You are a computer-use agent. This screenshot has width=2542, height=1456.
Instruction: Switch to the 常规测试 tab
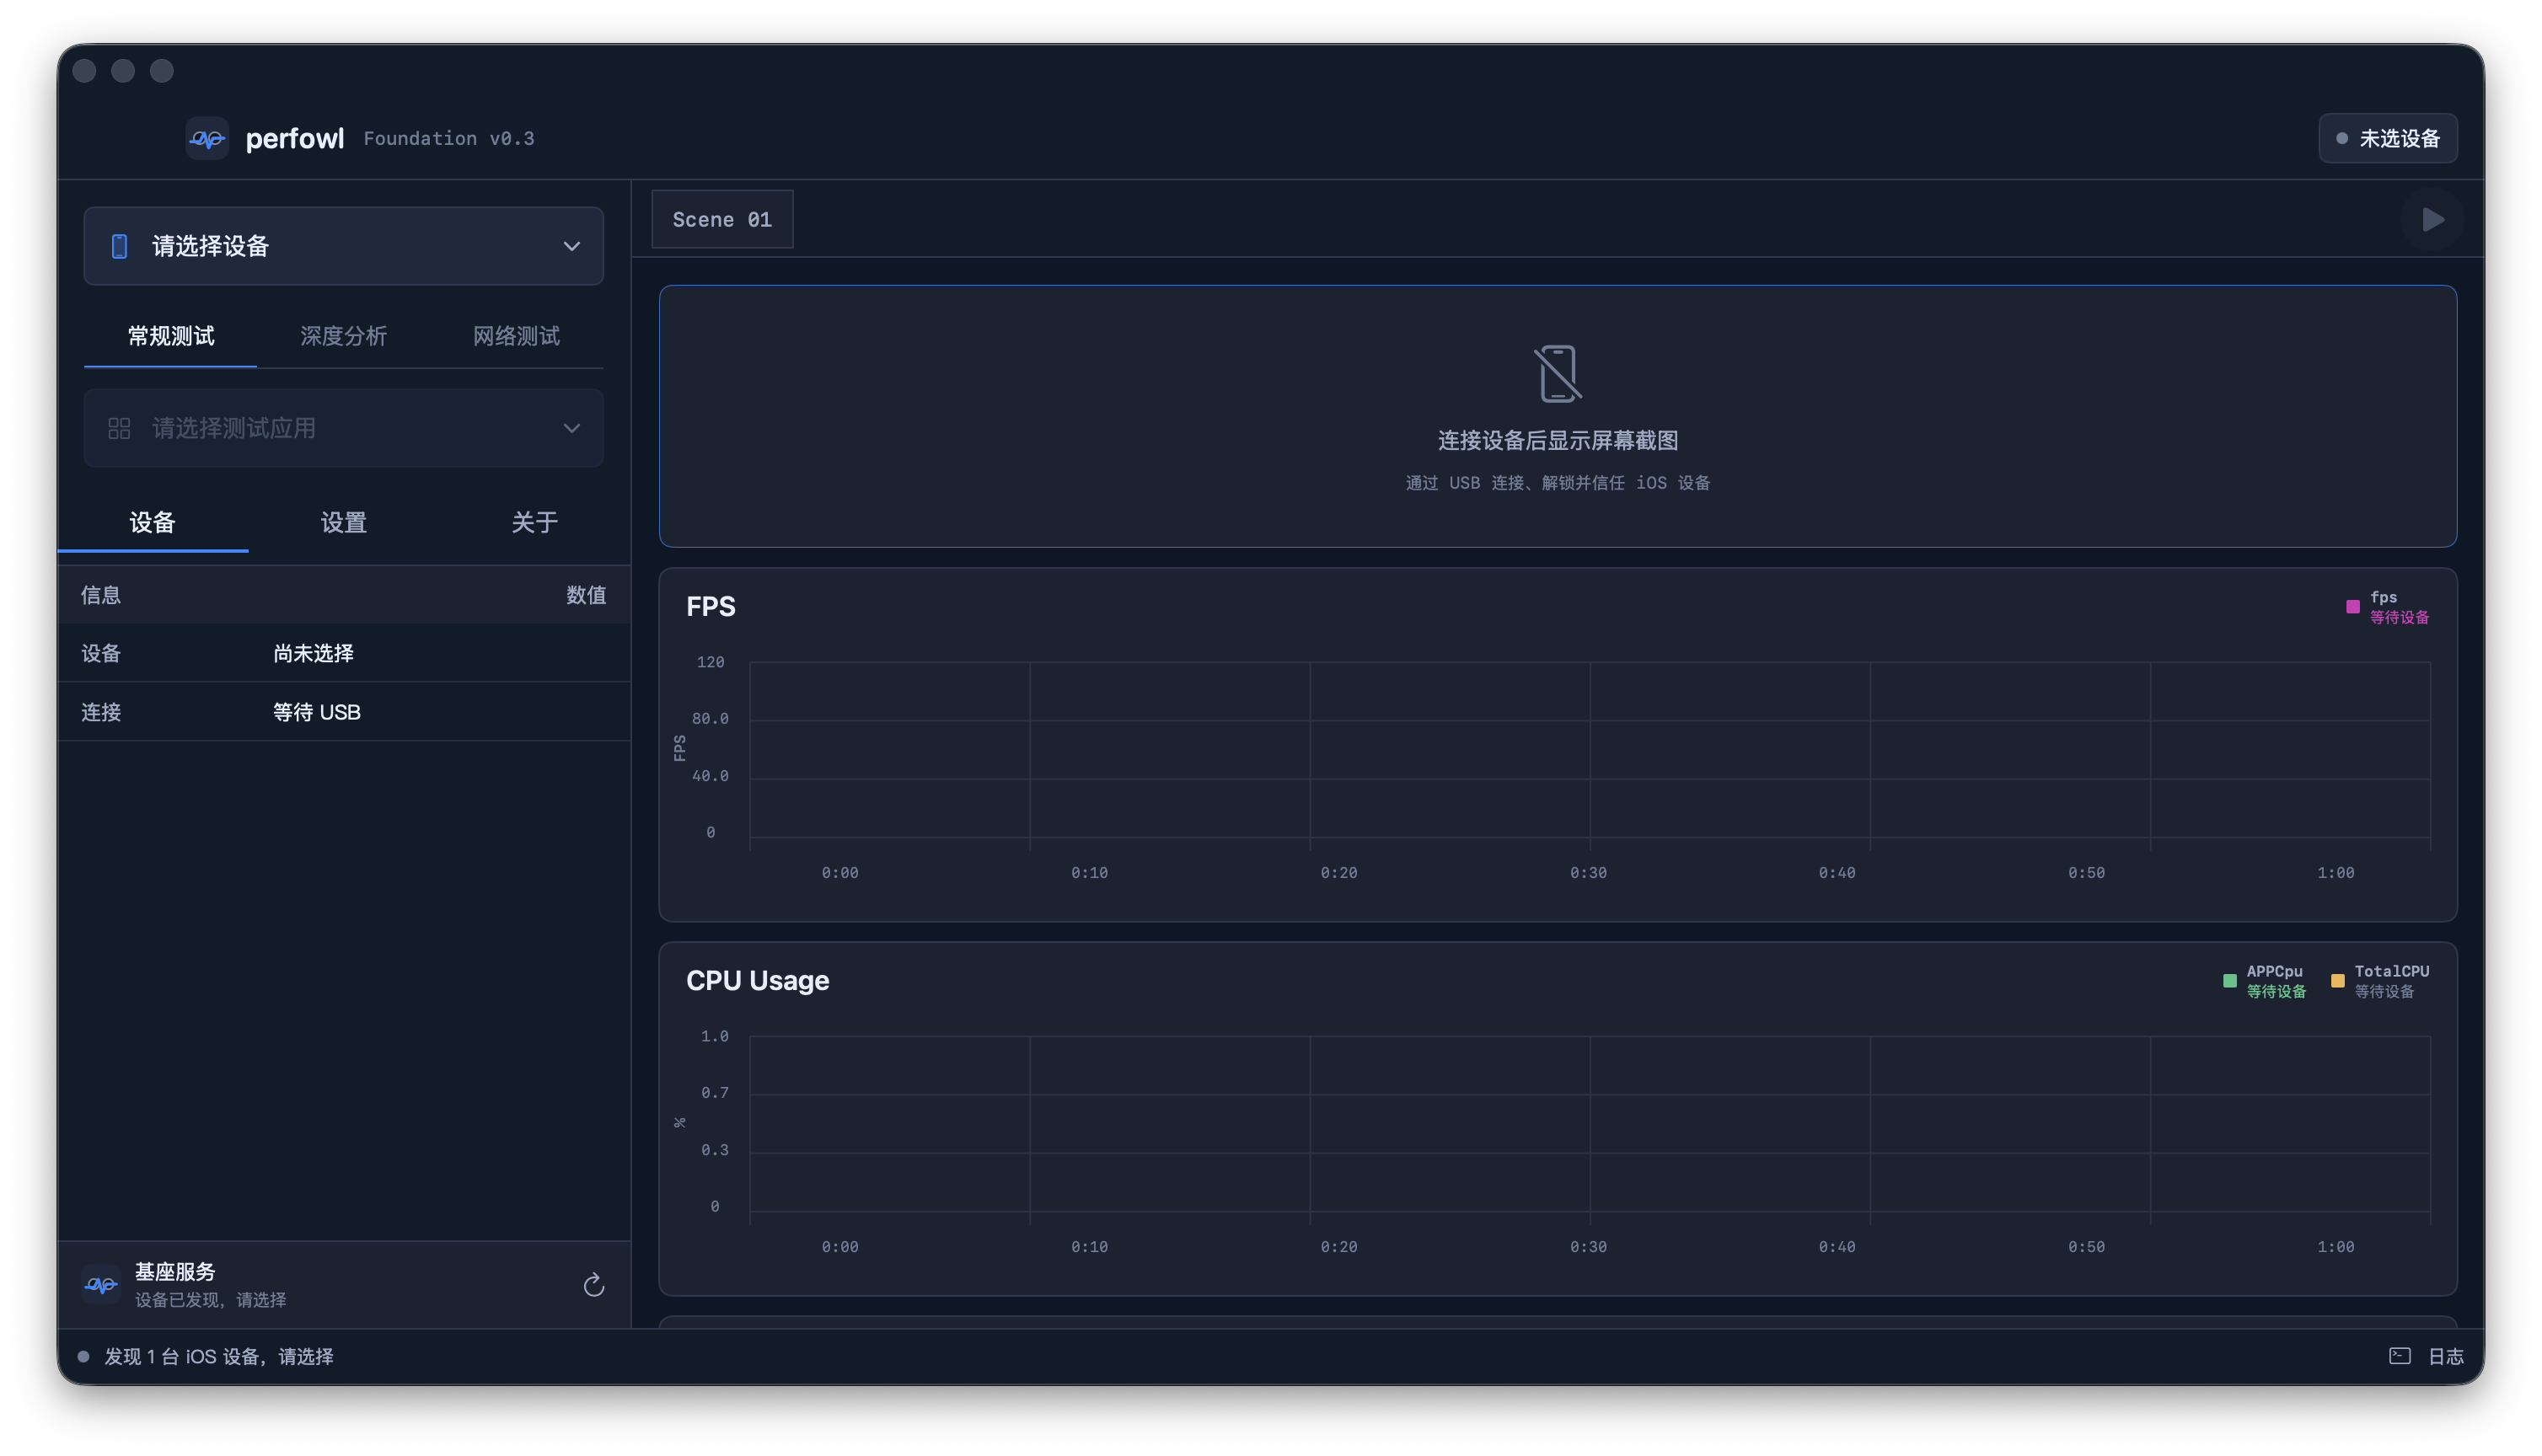pyautogui.click(x=171, y=336)
